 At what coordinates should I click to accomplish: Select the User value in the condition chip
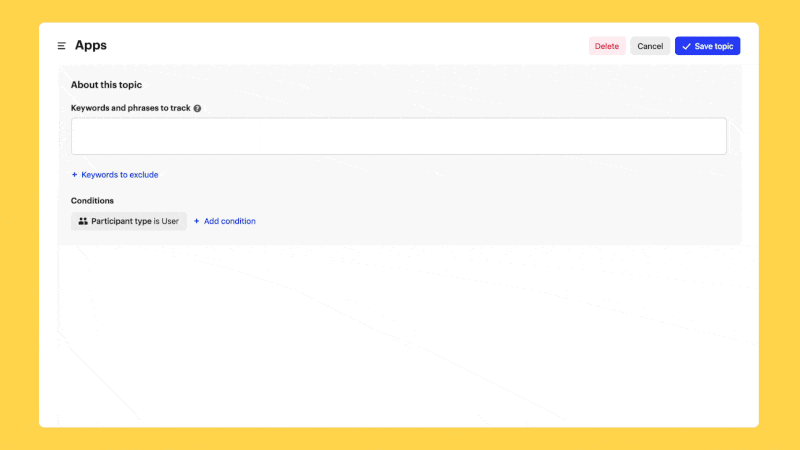coord(170,221)
